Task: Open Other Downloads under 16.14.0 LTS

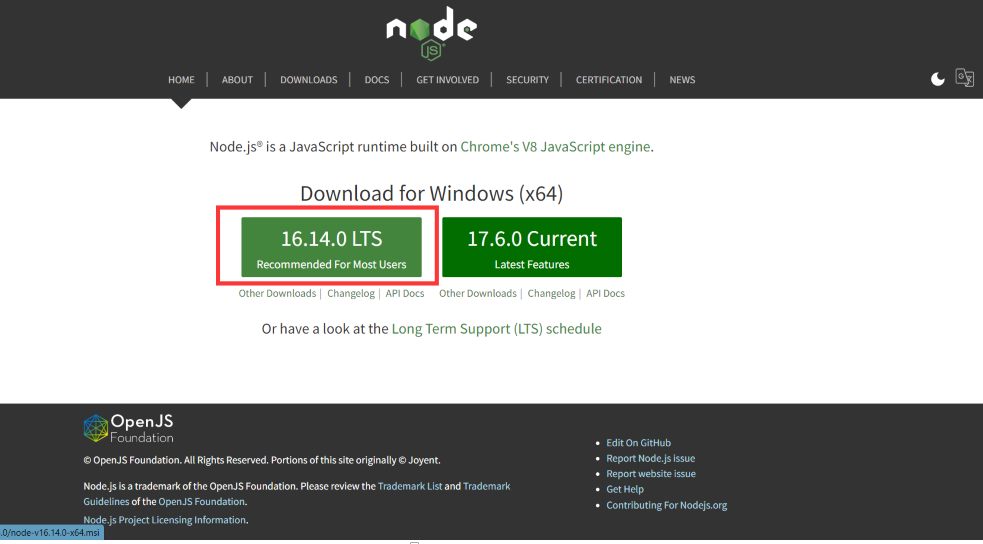Action: click(277, 293)
